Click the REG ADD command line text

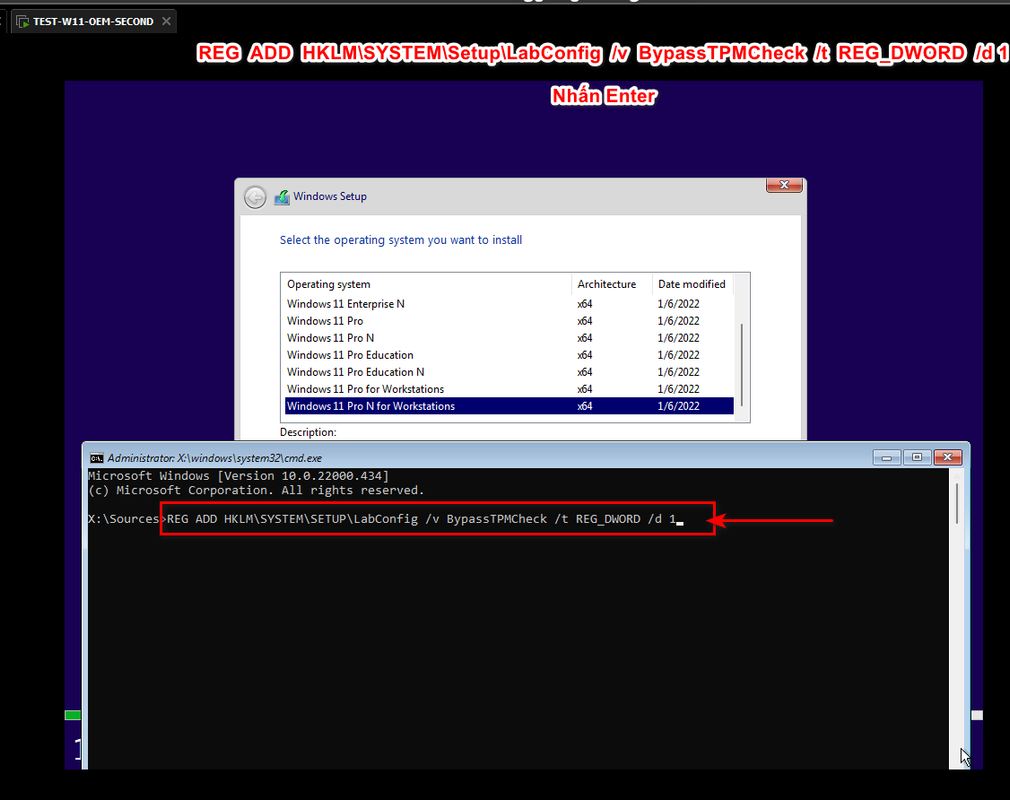click(421, 519)
